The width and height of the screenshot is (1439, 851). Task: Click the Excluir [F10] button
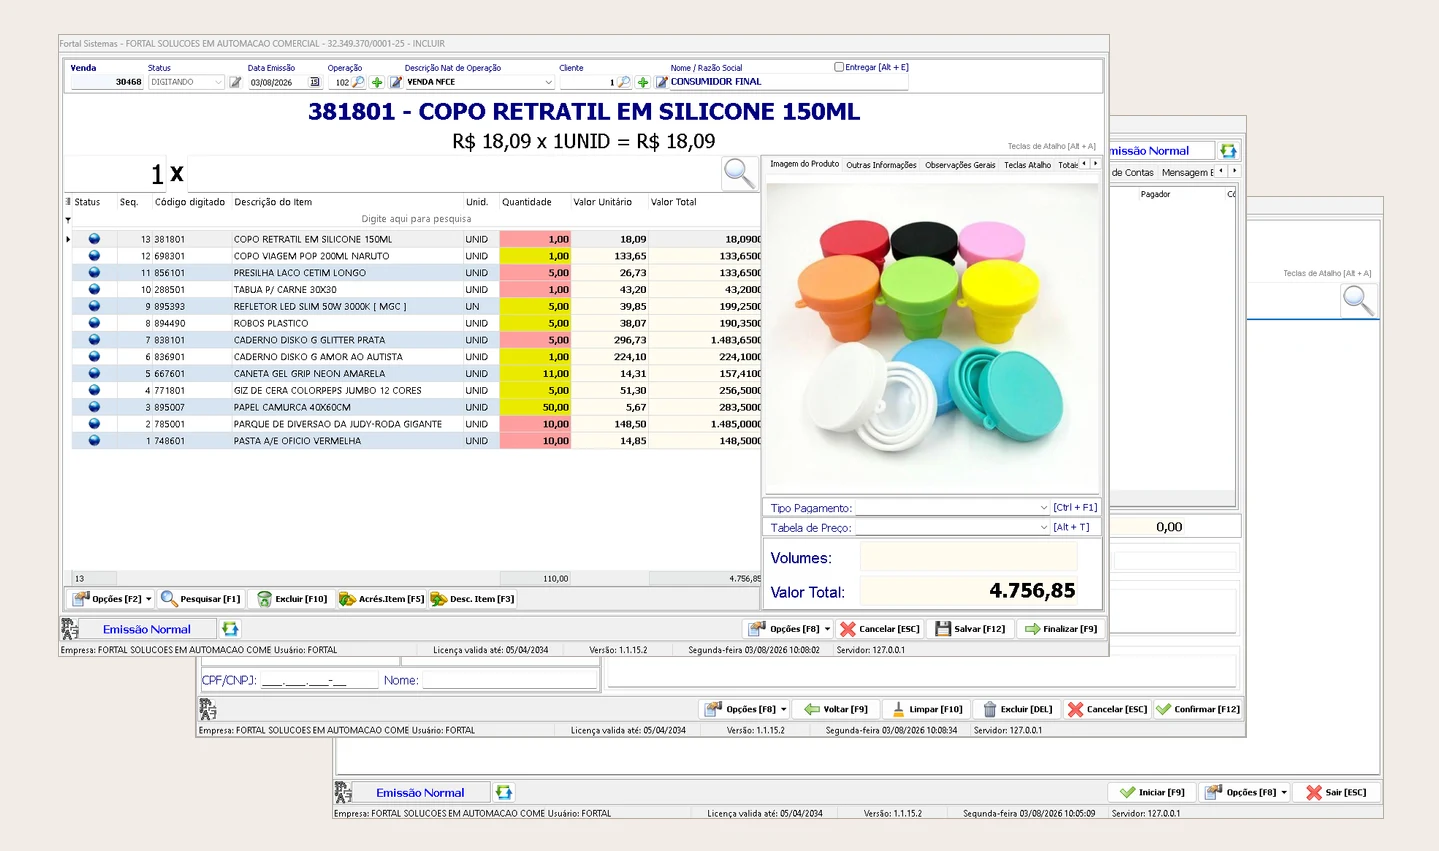(x=293, y=599)
